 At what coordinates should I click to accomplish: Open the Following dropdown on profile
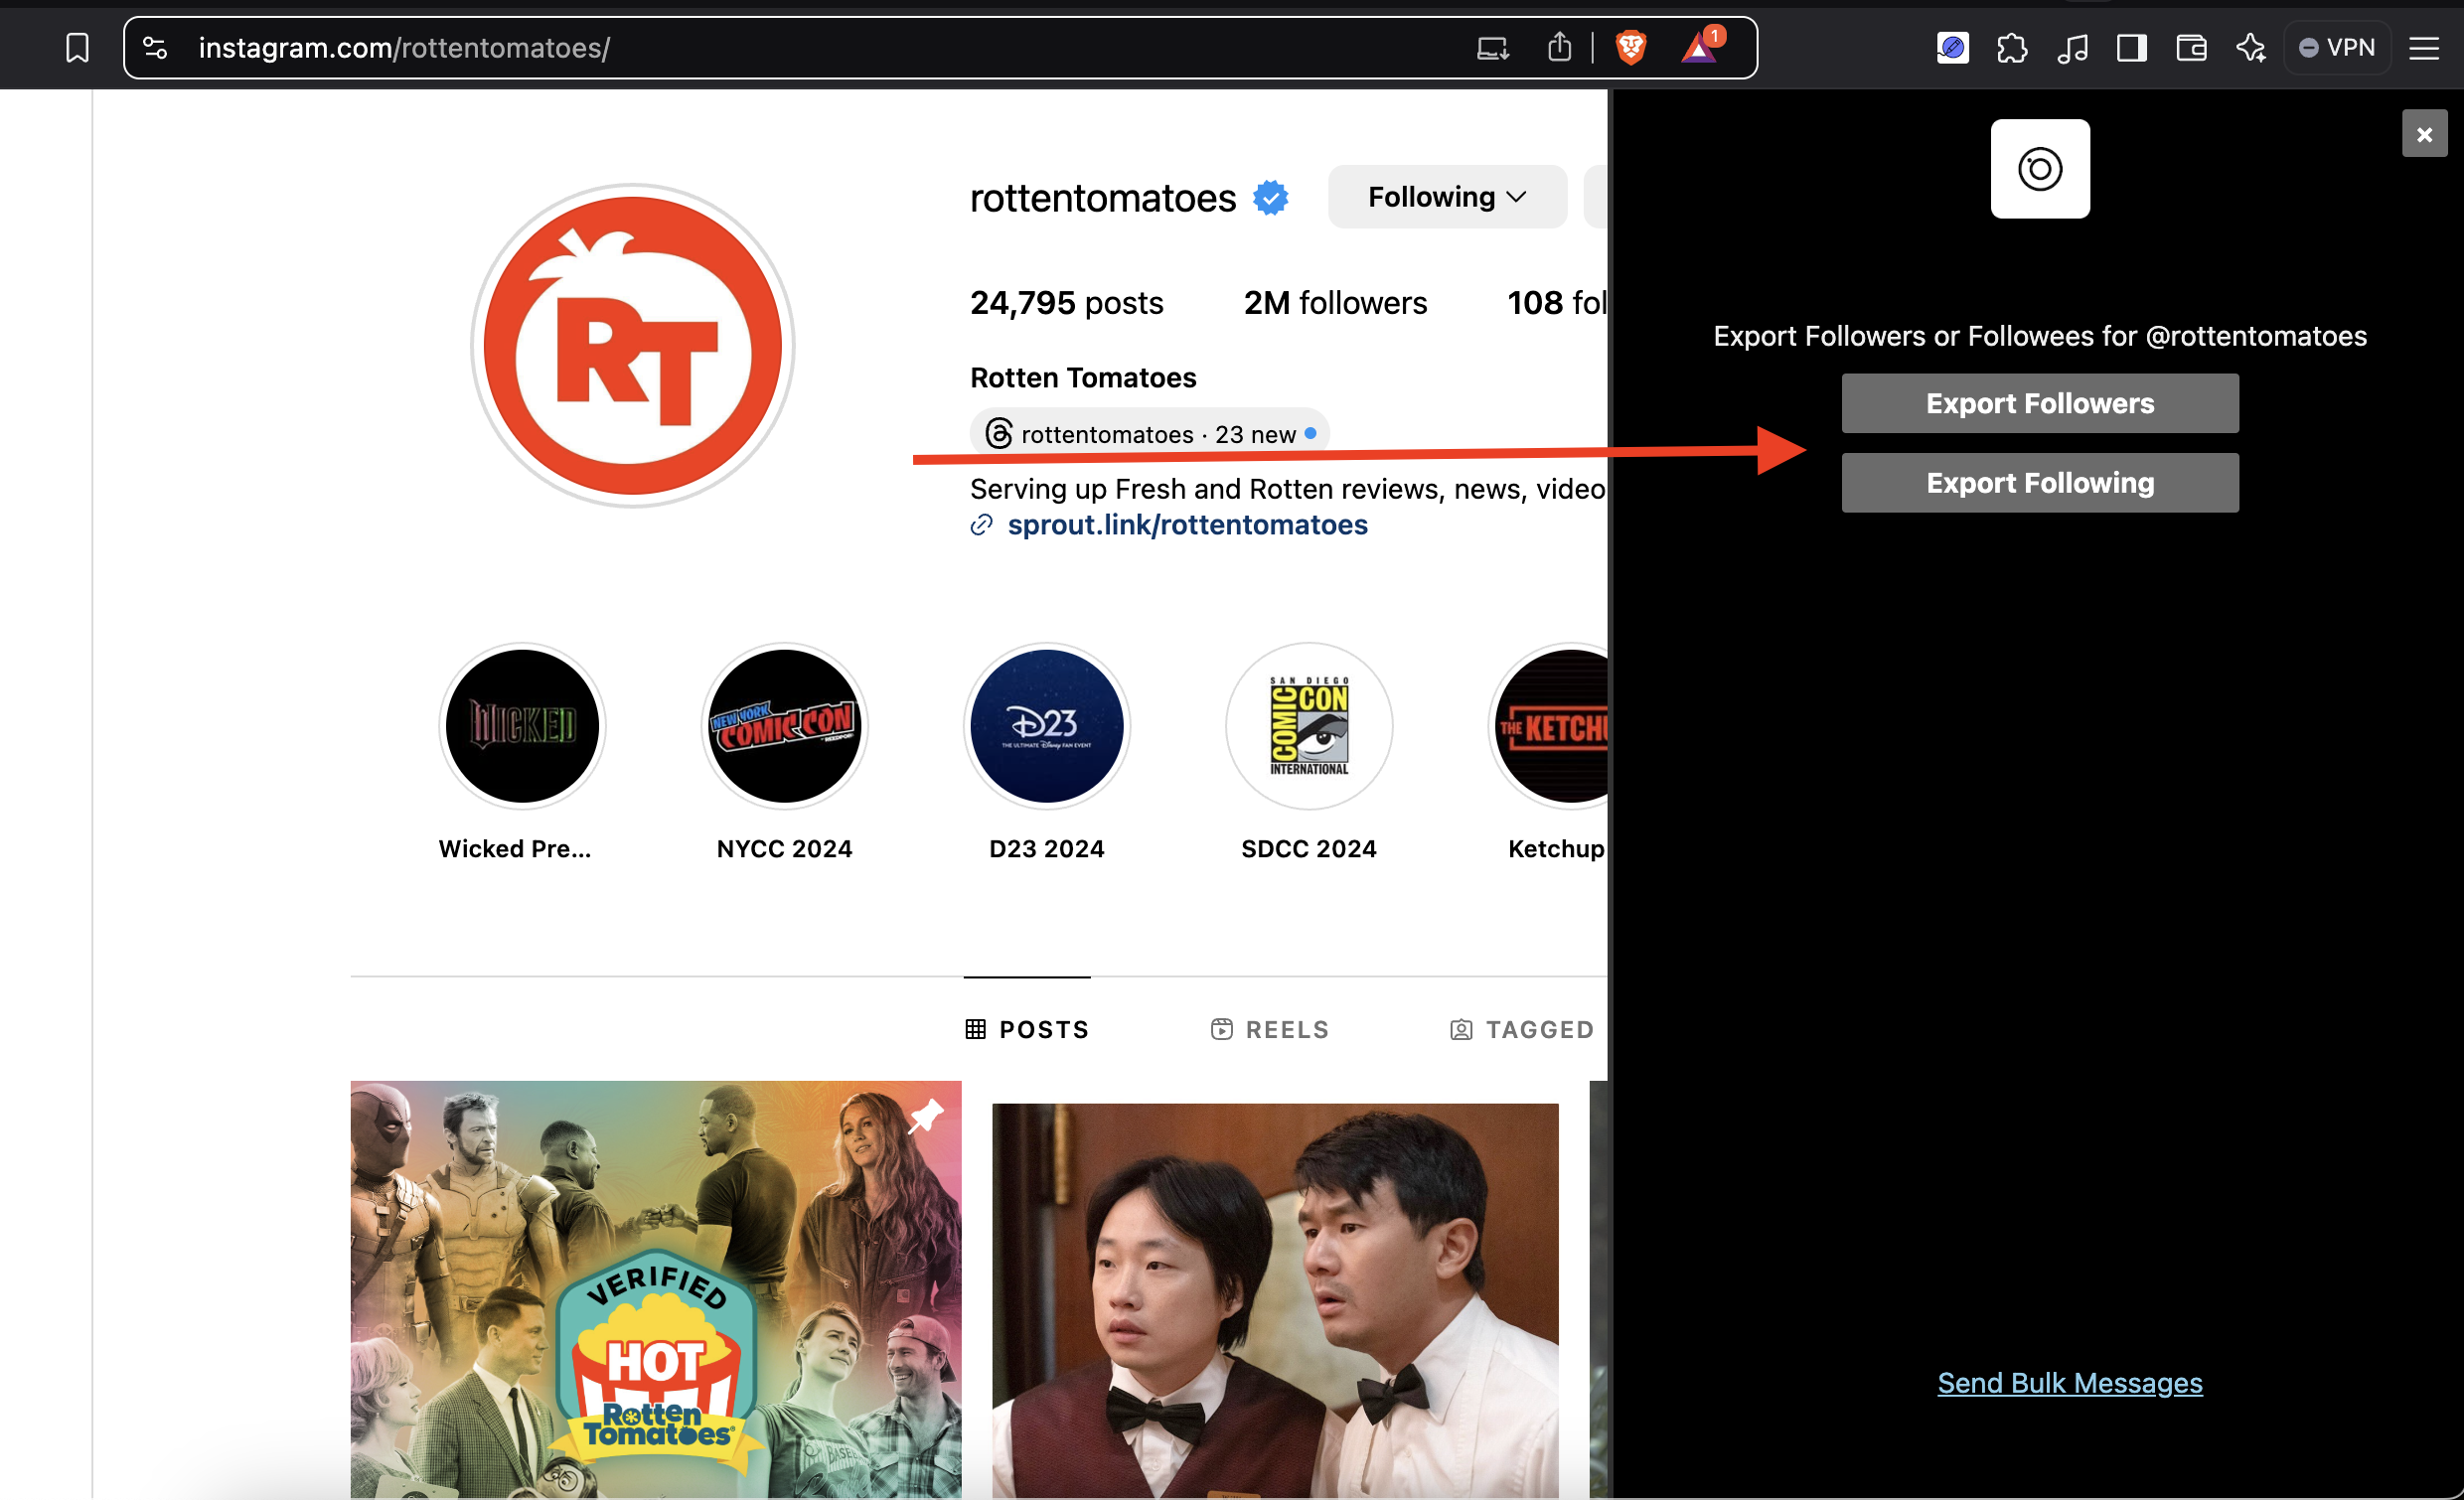click(1447, 197)
